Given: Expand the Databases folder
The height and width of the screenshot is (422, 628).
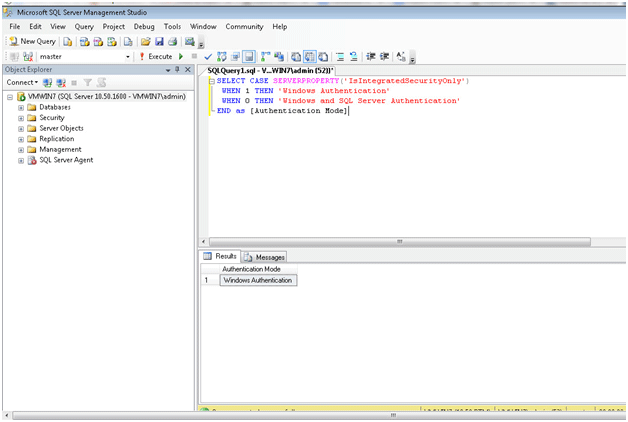Looking at the screenshot, I should click(21, 108).
